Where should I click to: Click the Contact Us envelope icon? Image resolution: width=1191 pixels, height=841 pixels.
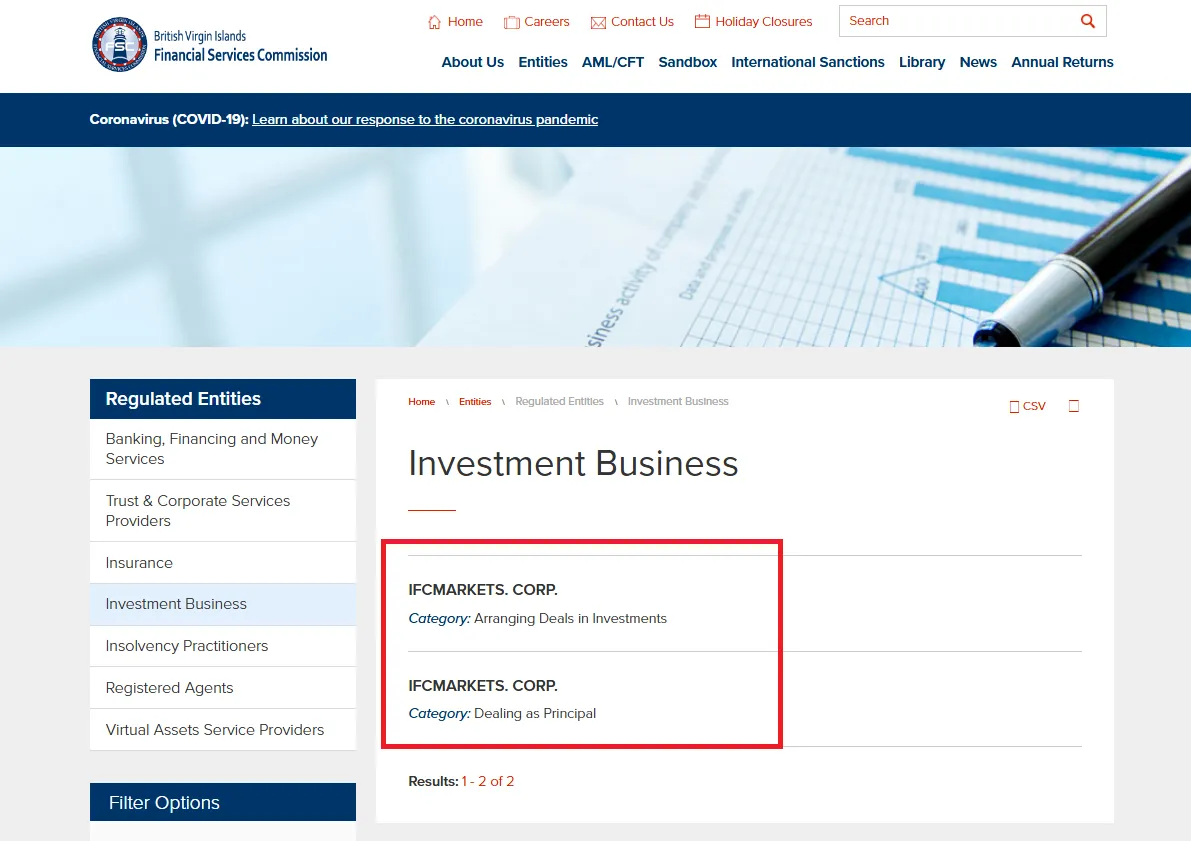(x=598, y=22)
